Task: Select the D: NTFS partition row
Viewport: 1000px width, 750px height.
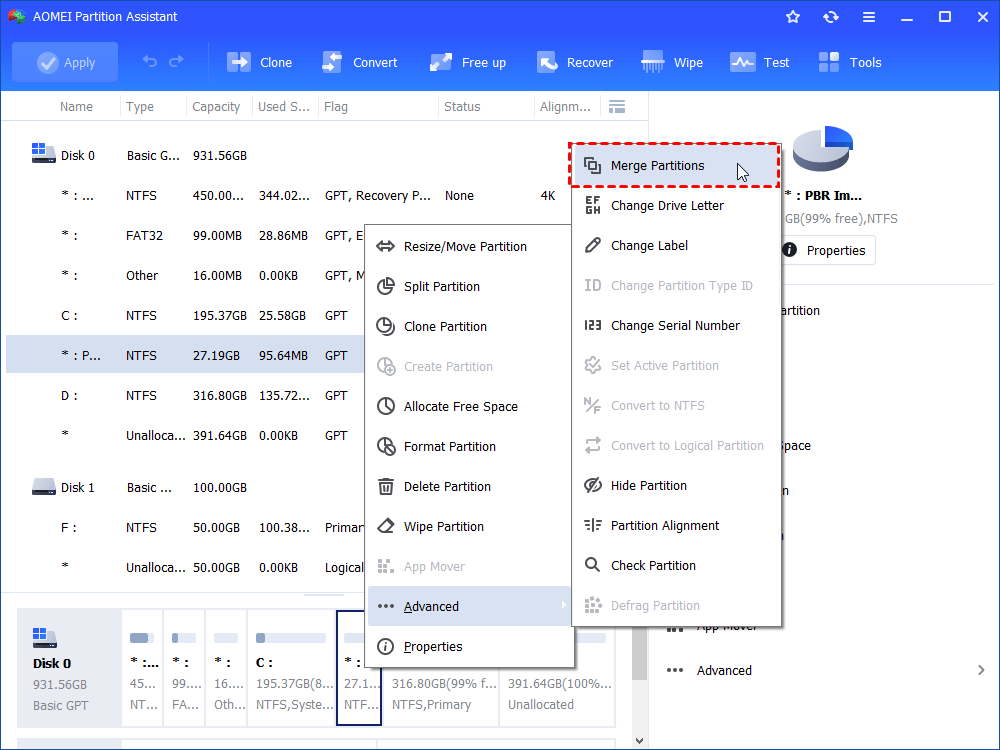Action: point(185,395)
